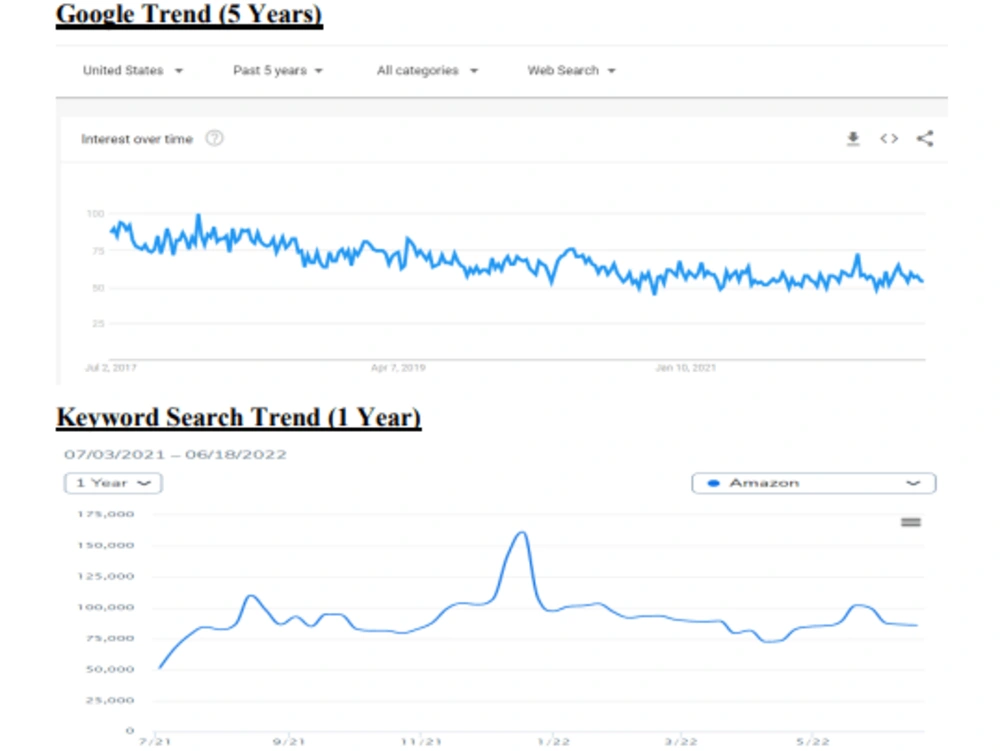Open the keyword chart hamburger menu
The image size is (1000, 751).
pyautogui.click(x=911, y=522)
